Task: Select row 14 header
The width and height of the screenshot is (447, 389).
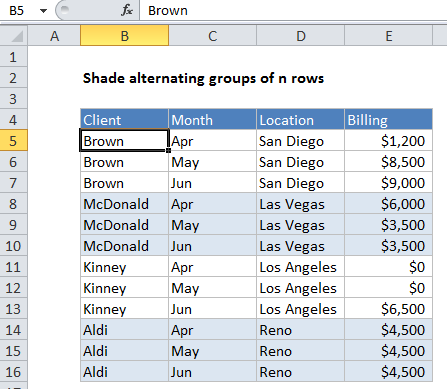Action: click(x=13, y=330)
